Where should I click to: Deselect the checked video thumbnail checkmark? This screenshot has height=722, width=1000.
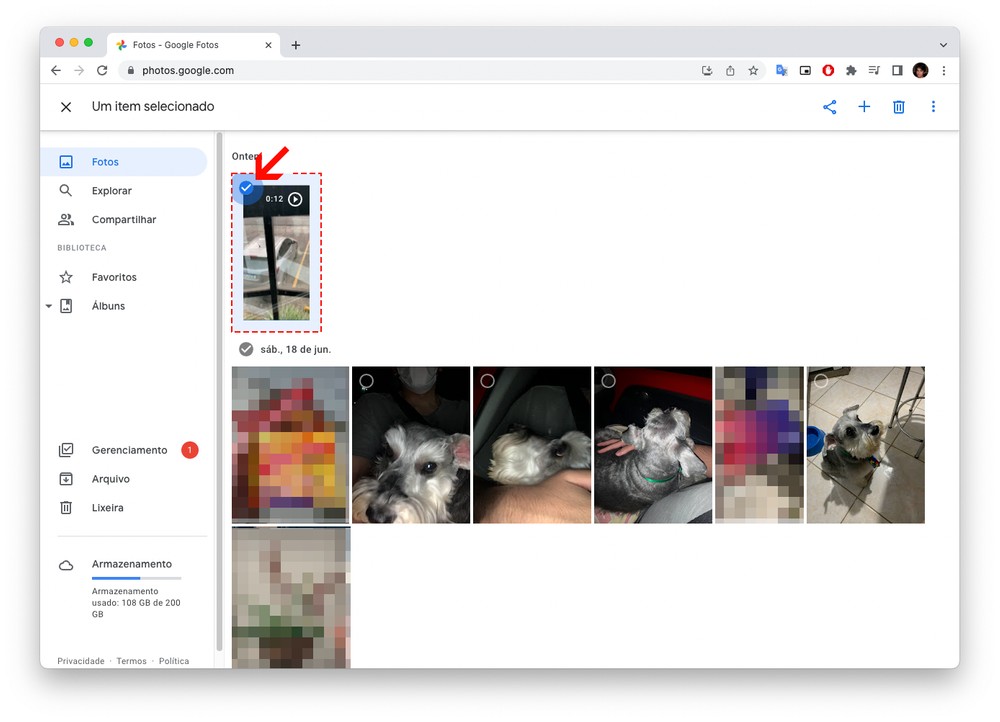[x=246, y=188]
